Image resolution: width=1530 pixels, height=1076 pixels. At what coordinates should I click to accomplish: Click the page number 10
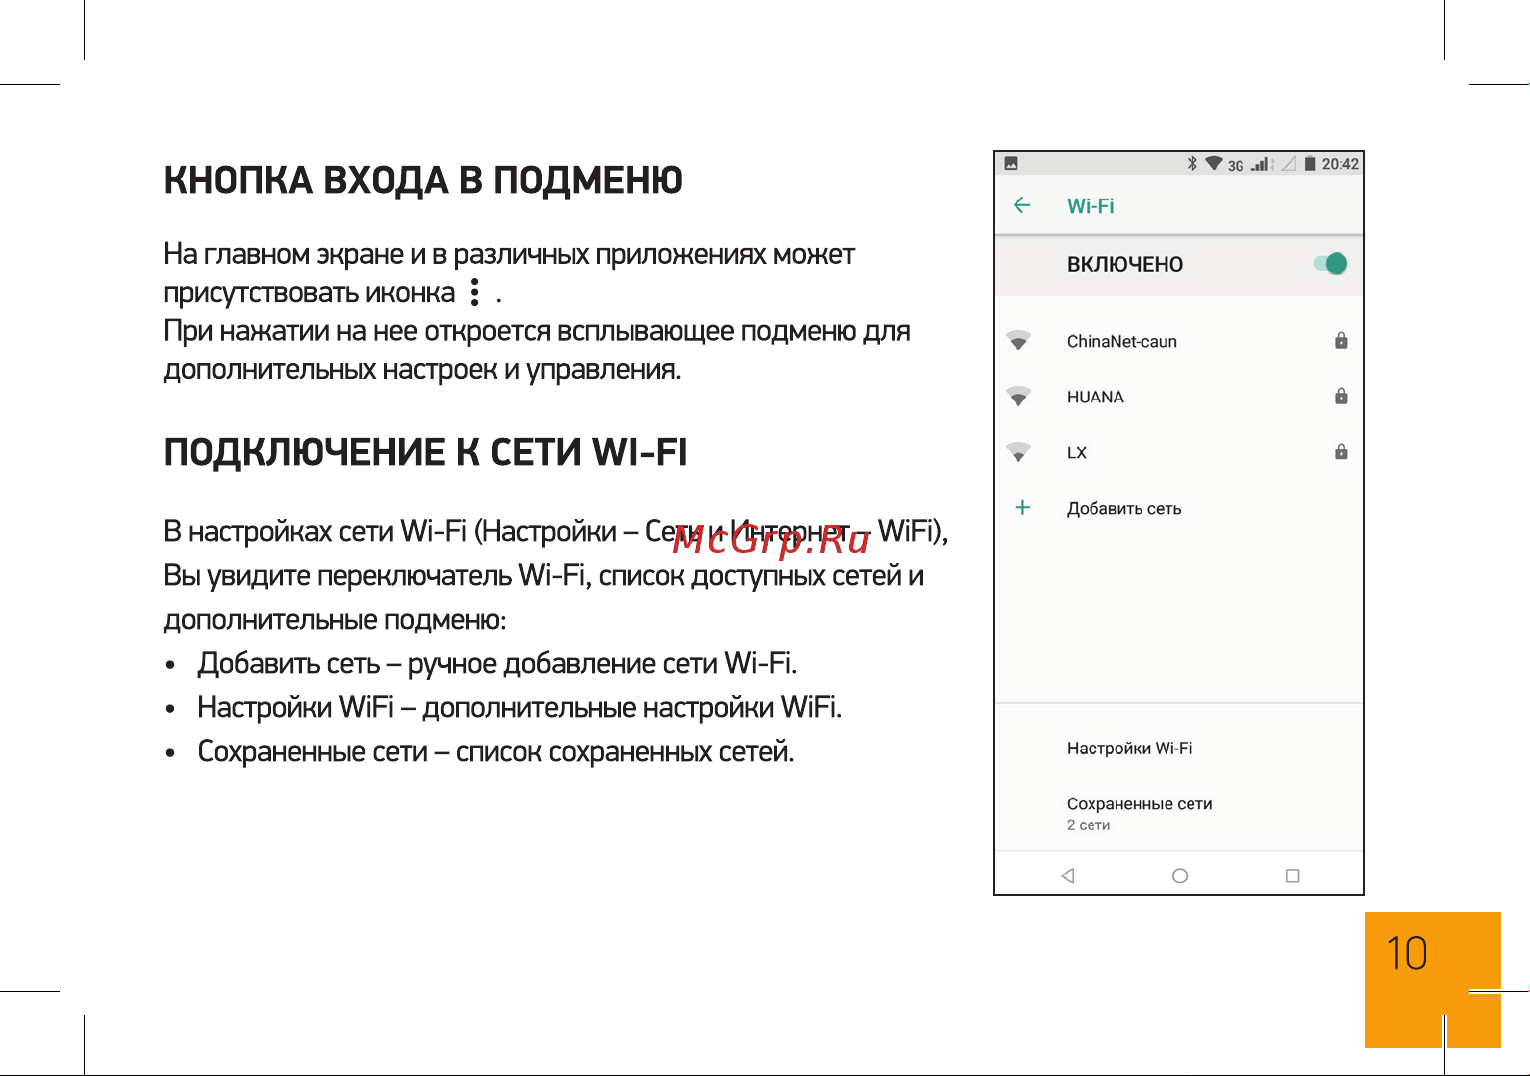point(1407,954)
